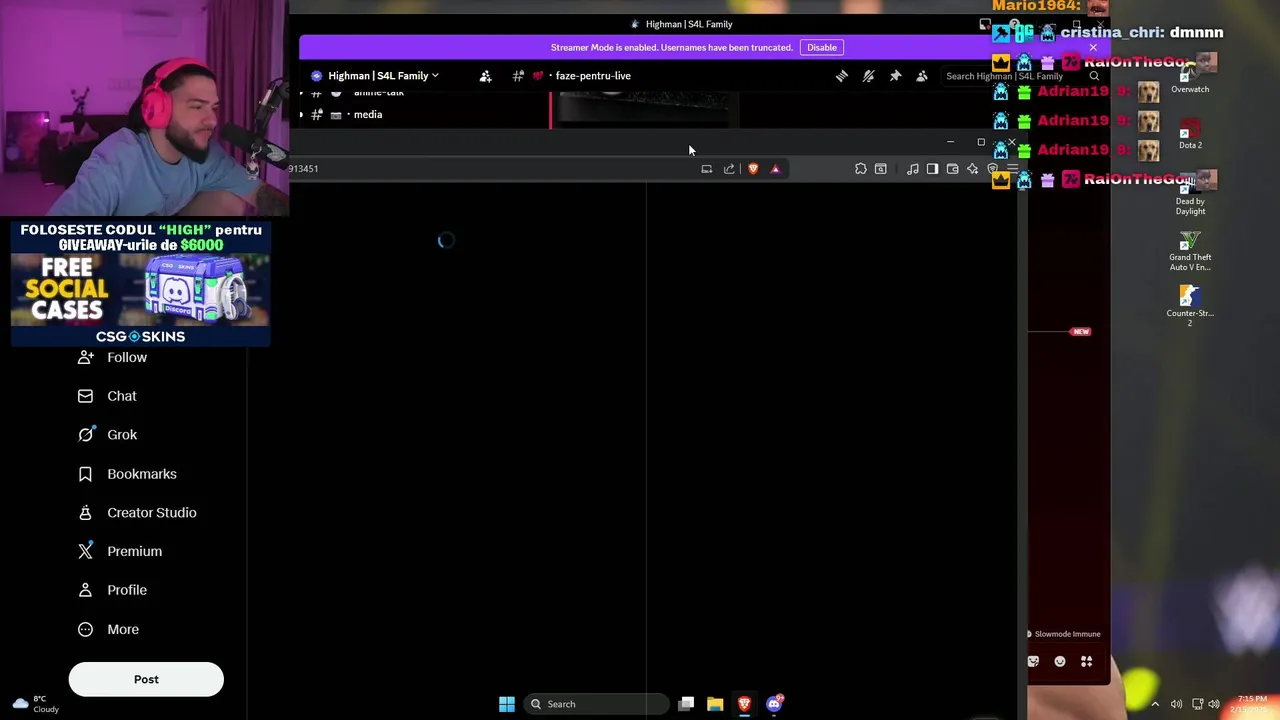Open Task View on the taskbar

coord(686,704)
